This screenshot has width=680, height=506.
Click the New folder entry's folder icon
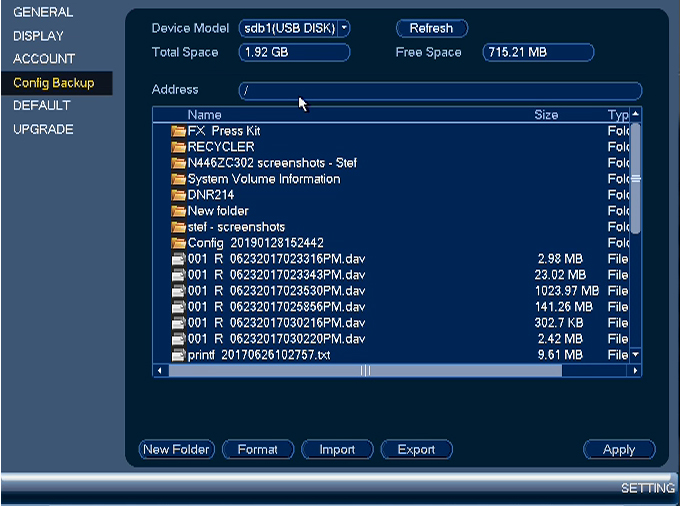tap(178, 211)
